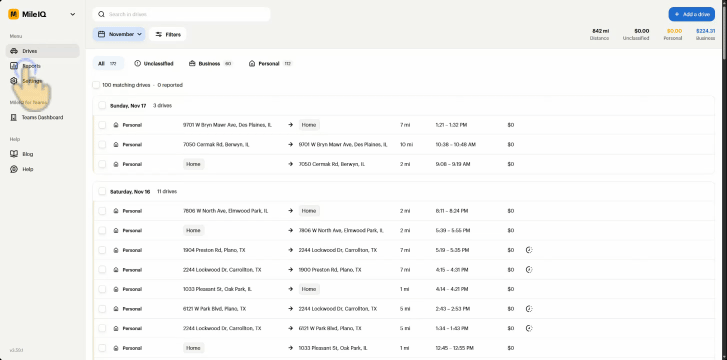Click the MileIQ logo icon
727x360 pixels.
pyautogui.click(x=13, y=14)
